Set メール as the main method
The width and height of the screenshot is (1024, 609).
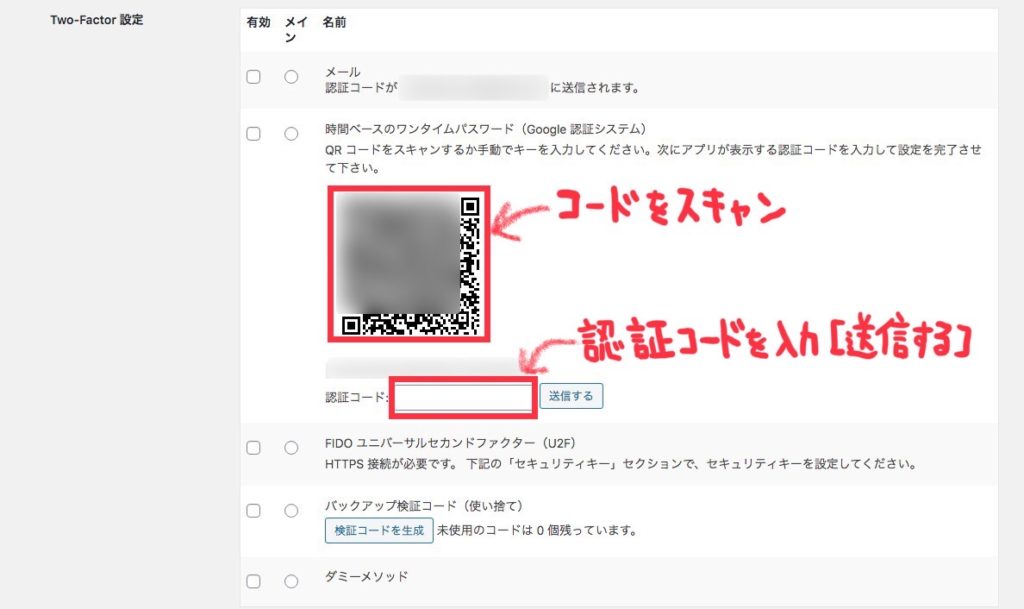[x=291, y=77]
